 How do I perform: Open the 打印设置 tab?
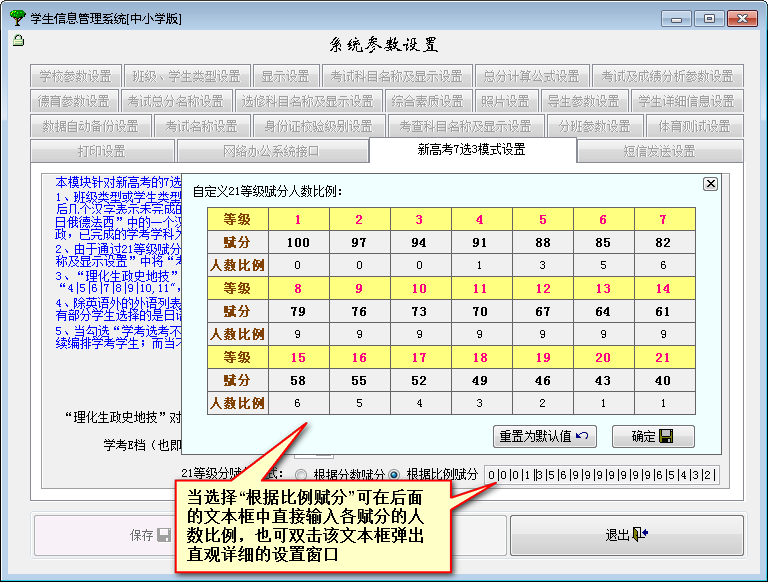pyautogui.click(x=102, y=151)
